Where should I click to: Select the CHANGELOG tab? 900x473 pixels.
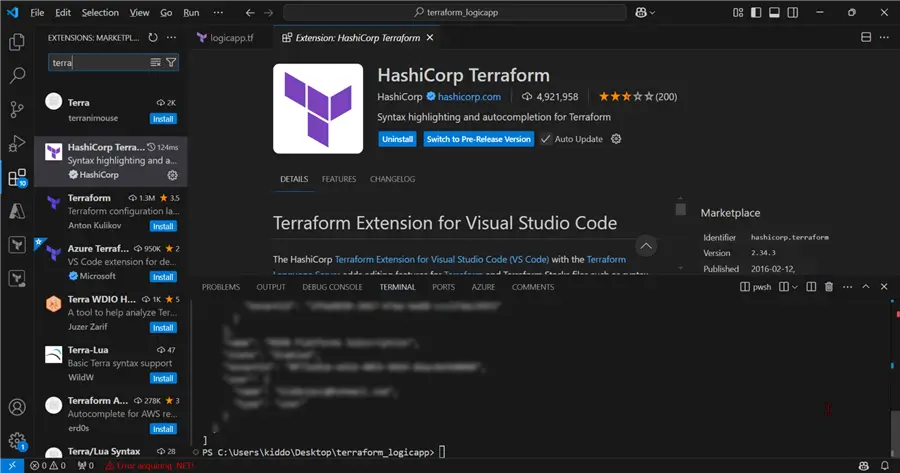[392, 179]
